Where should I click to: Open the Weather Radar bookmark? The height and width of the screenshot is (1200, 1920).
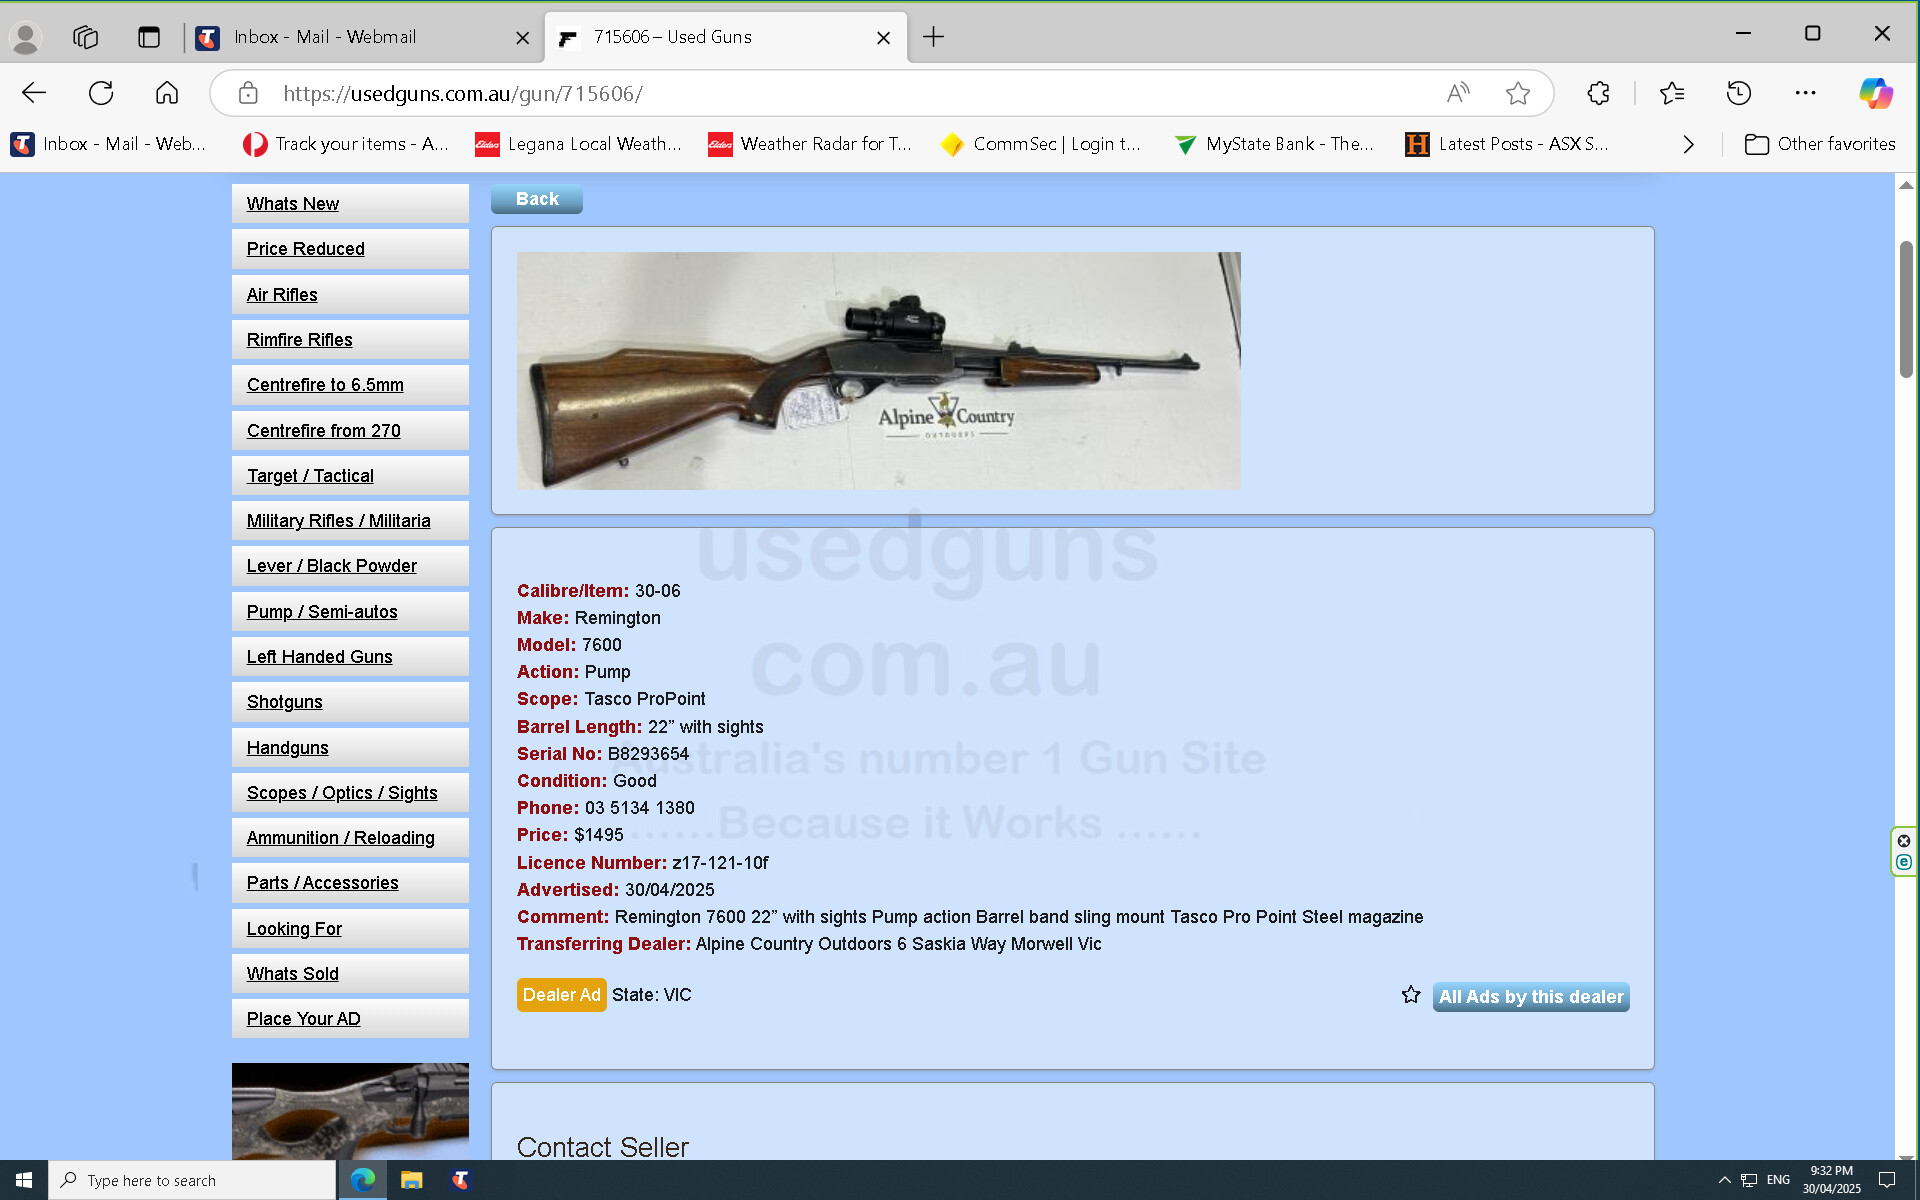click(x=810, y=144)
